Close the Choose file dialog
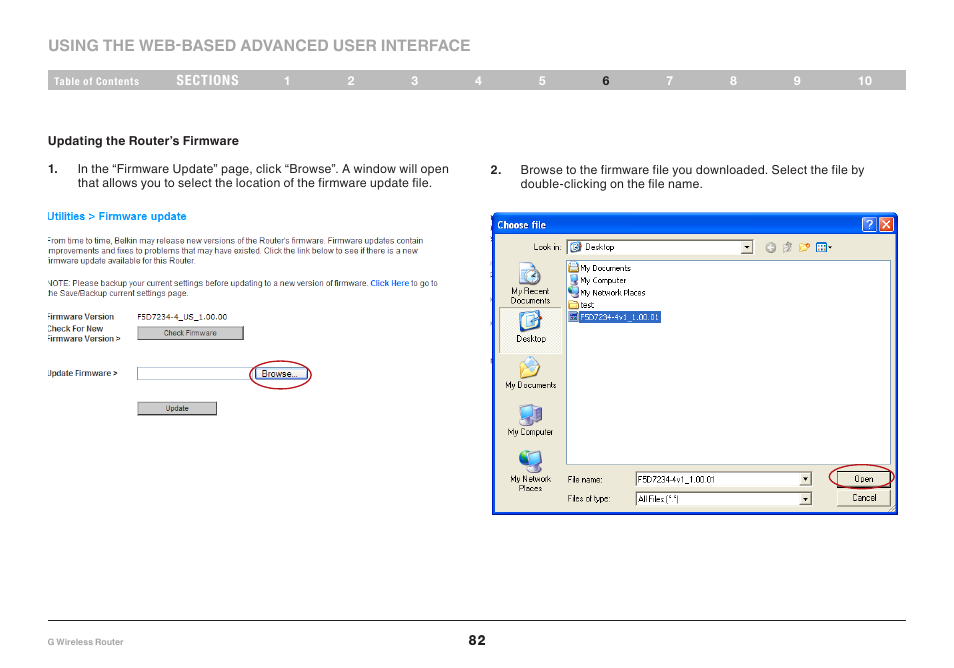The image size is (954, 668). coord(886,224)
